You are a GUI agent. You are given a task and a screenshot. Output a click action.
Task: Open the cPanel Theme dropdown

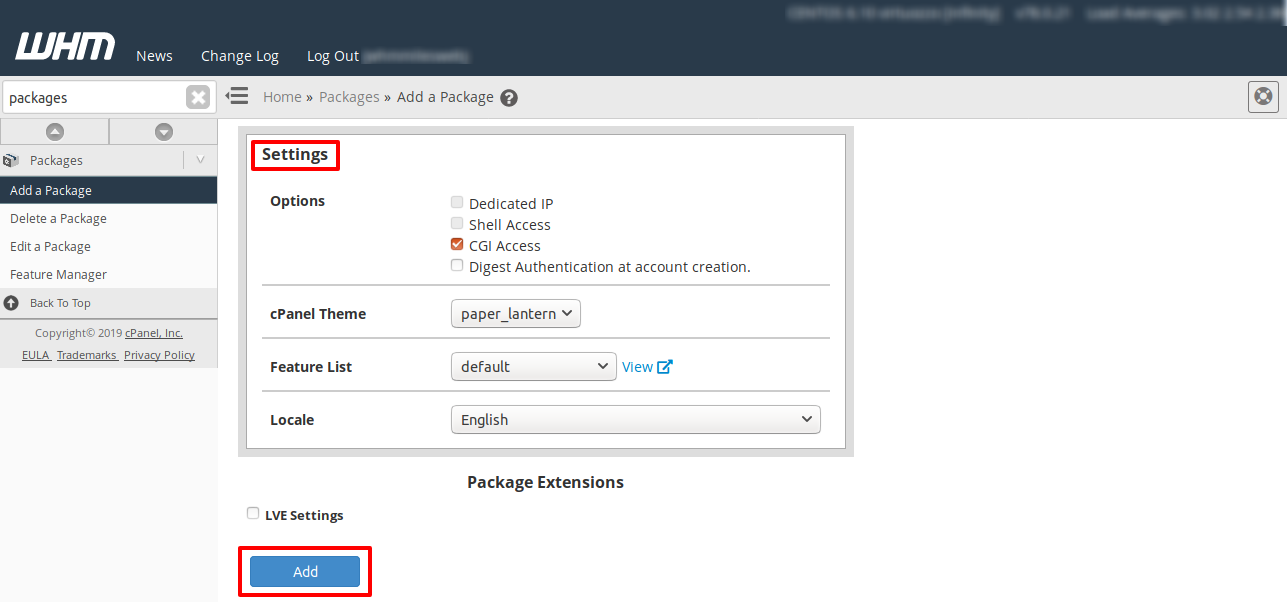(x=515, y=314)
